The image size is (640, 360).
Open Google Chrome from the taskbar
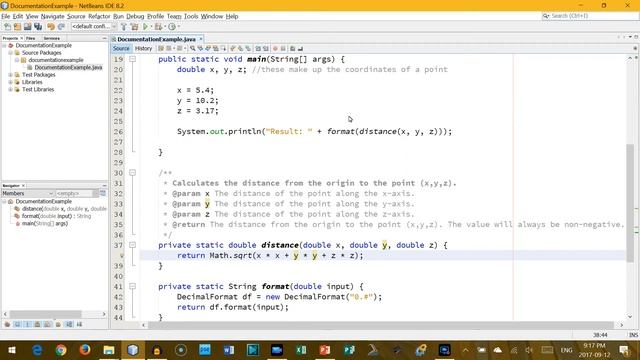61,350
